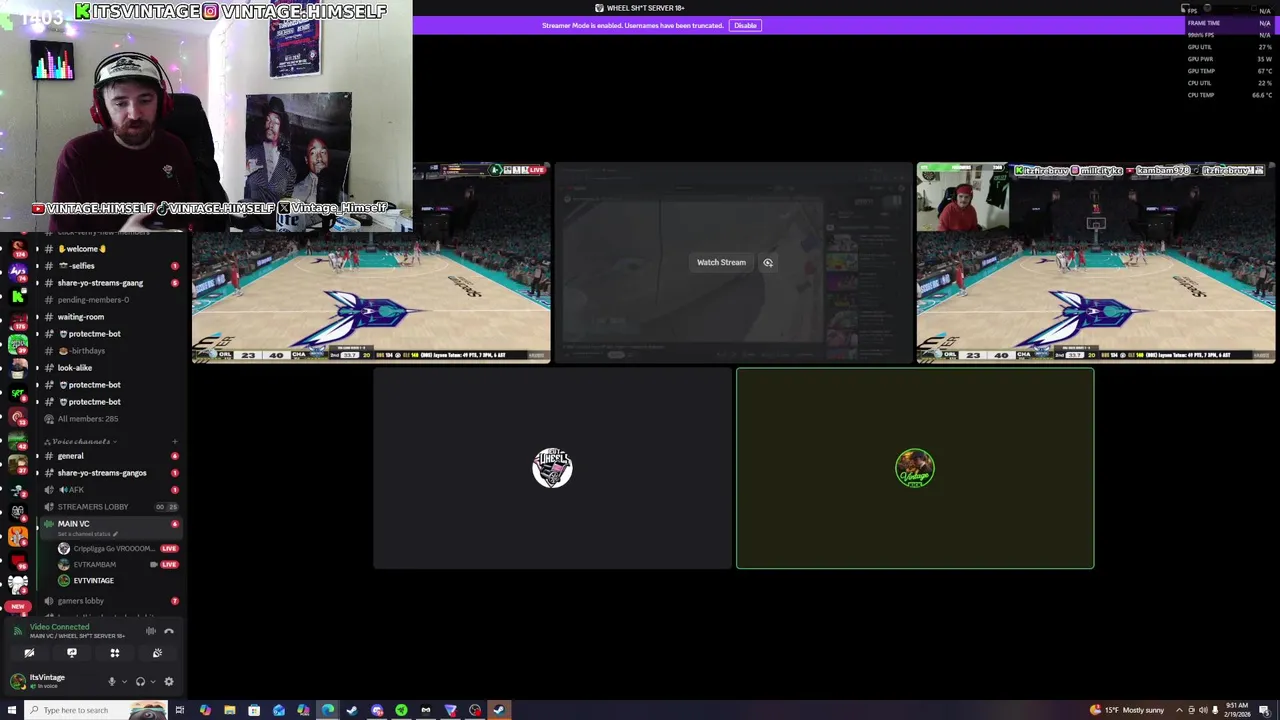Toggle the camera in the voice panel
The width and height of the screenshot is (1280, 720).
coord(29,653)
